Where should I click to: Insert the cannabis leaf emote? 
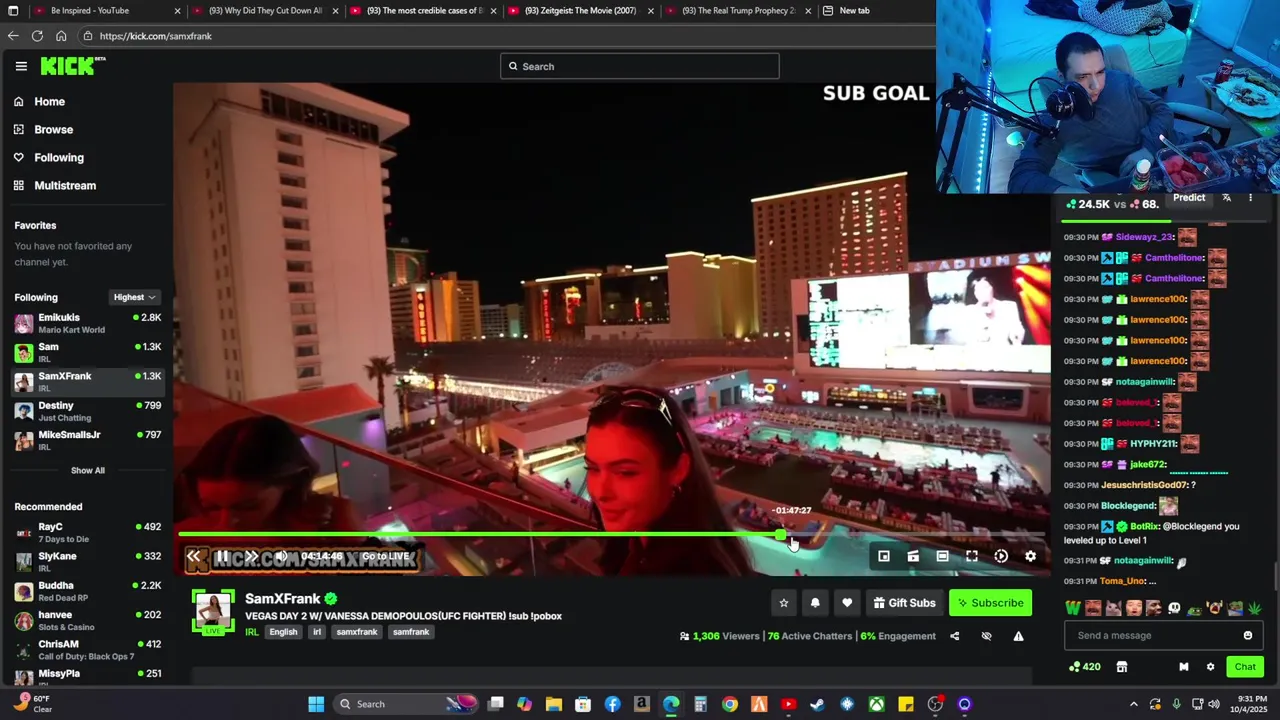point(1254,608)
